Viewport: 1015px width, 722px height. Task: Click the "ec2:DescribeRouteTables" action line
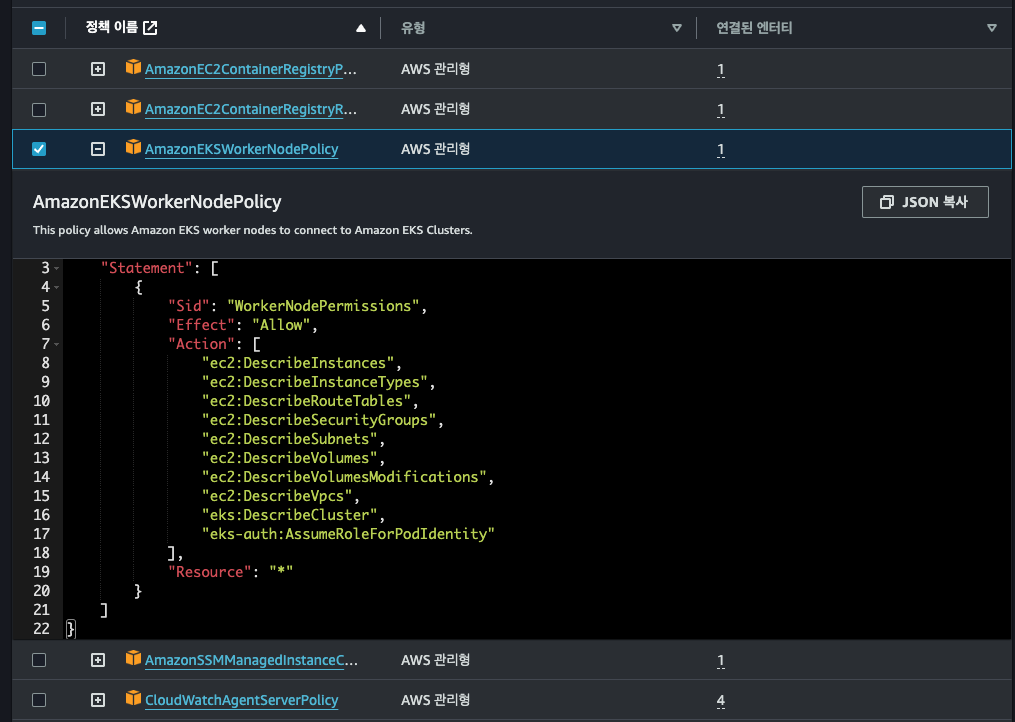(306, 401)
